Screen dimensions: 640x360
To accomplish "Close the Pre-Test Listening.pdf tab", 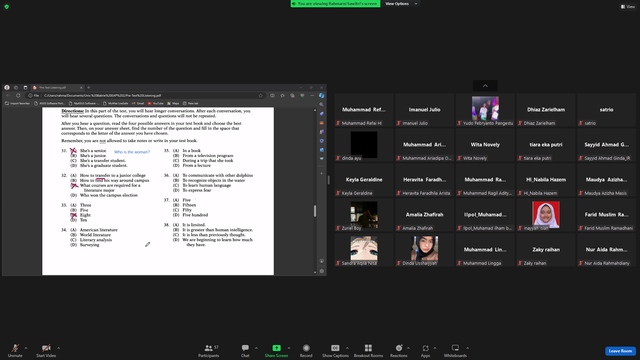I will tap(81, 87).
